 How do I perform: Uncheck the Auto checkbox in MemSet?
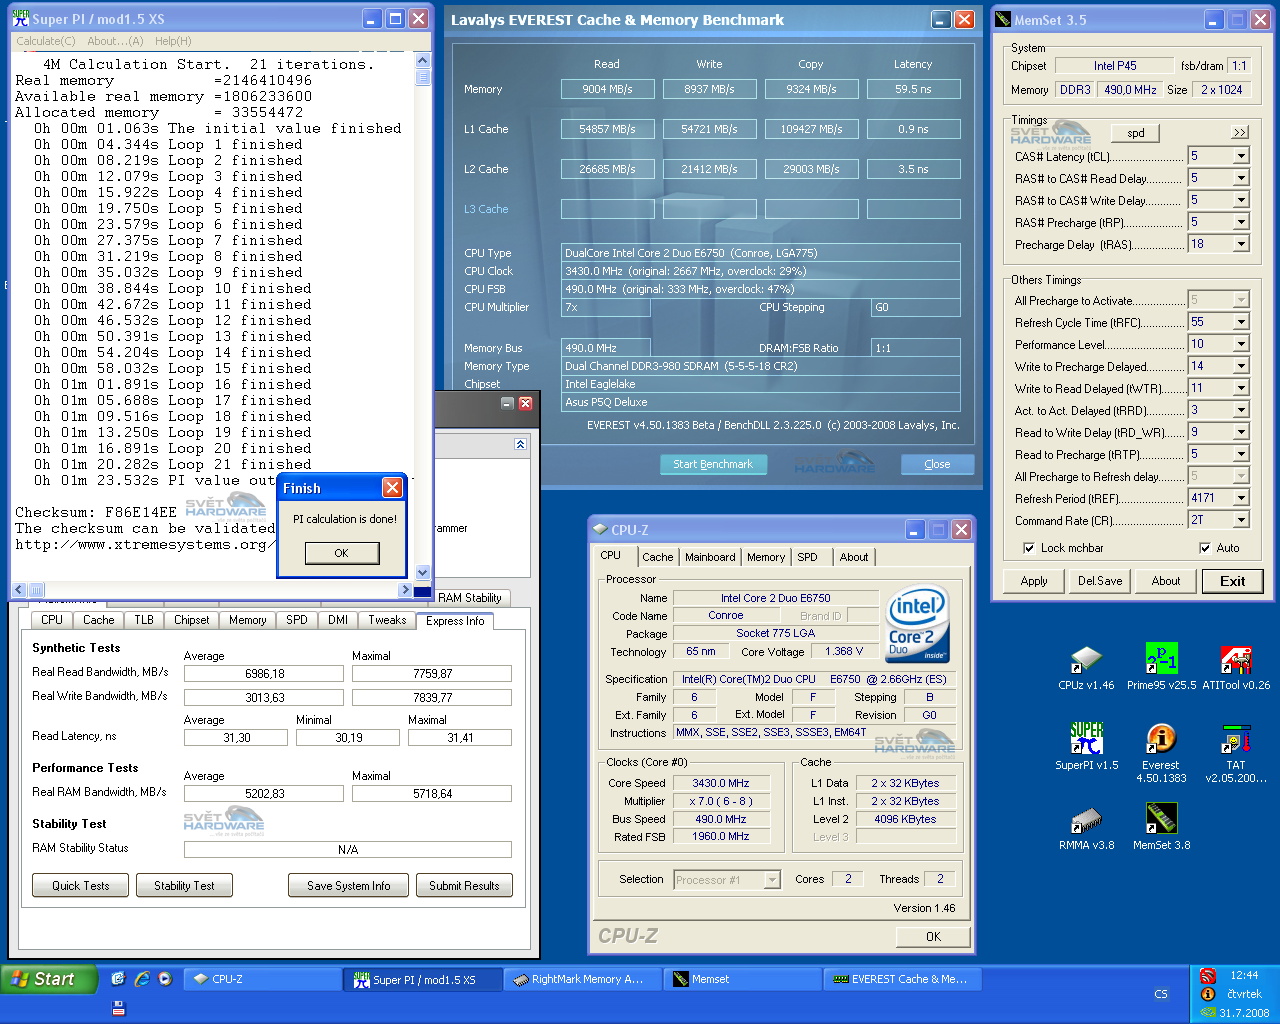pos(1205,548)
